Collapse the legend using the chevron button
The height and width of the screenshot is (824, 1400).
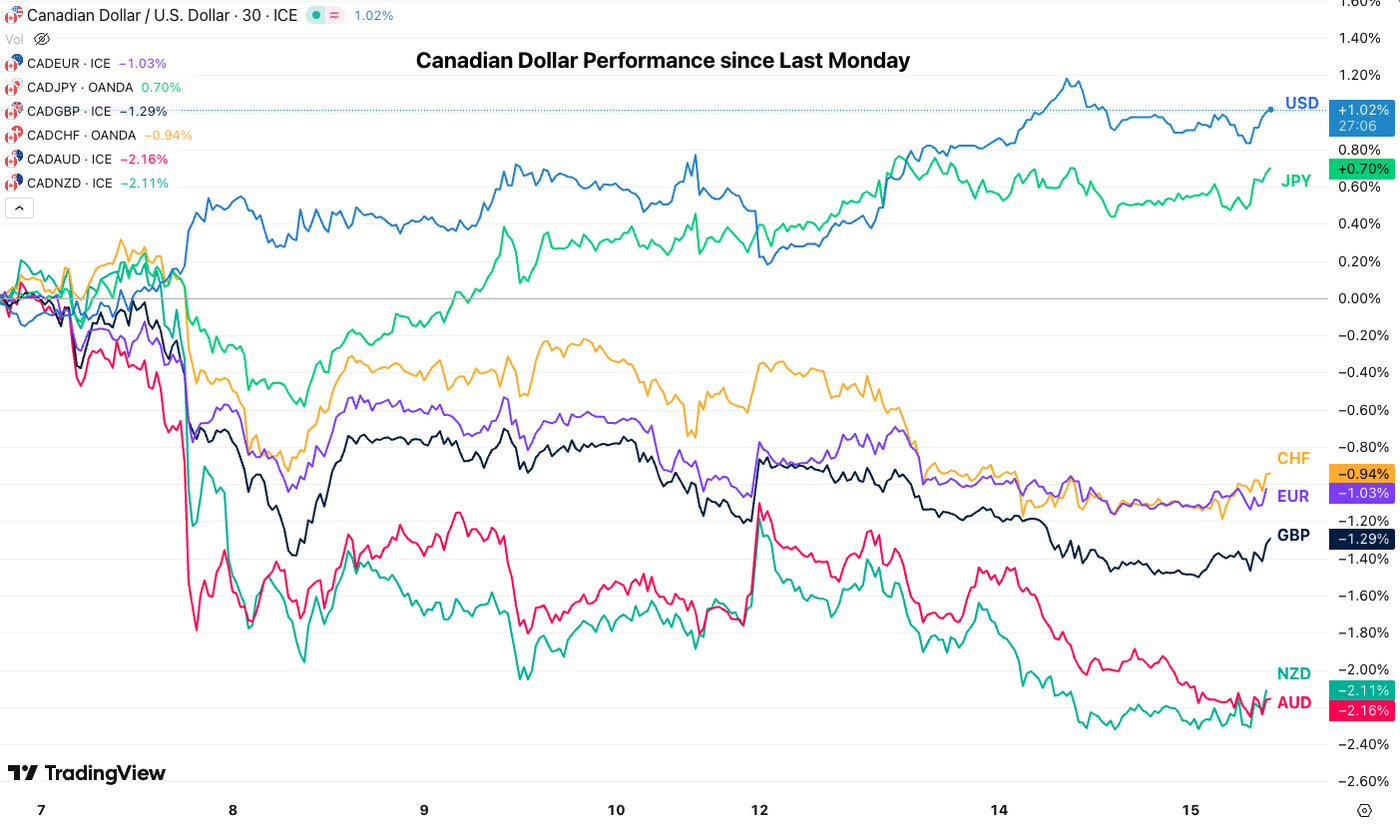pos(19,208)
